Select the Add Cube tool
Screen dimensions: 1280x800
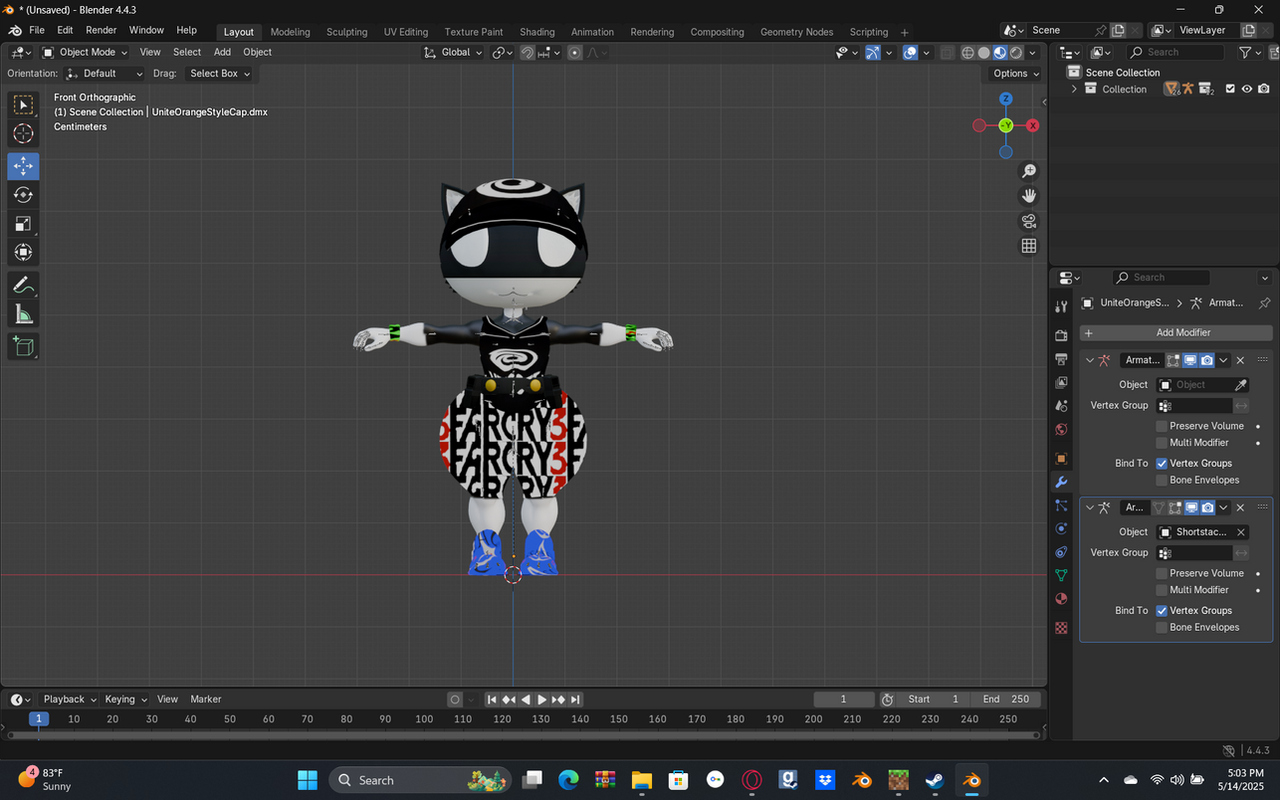pyautogui.click(x=24, y=347)
